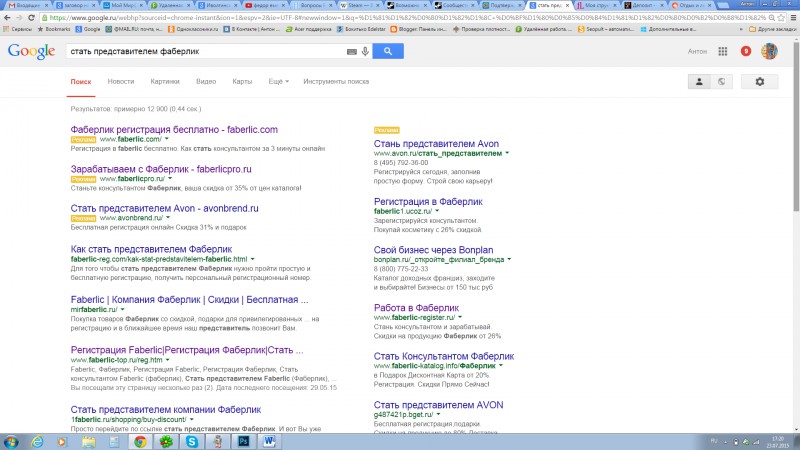Select the Видео search tab
Image resolution: width=800 pixels, height=450 pixels.
coord(206,82)
